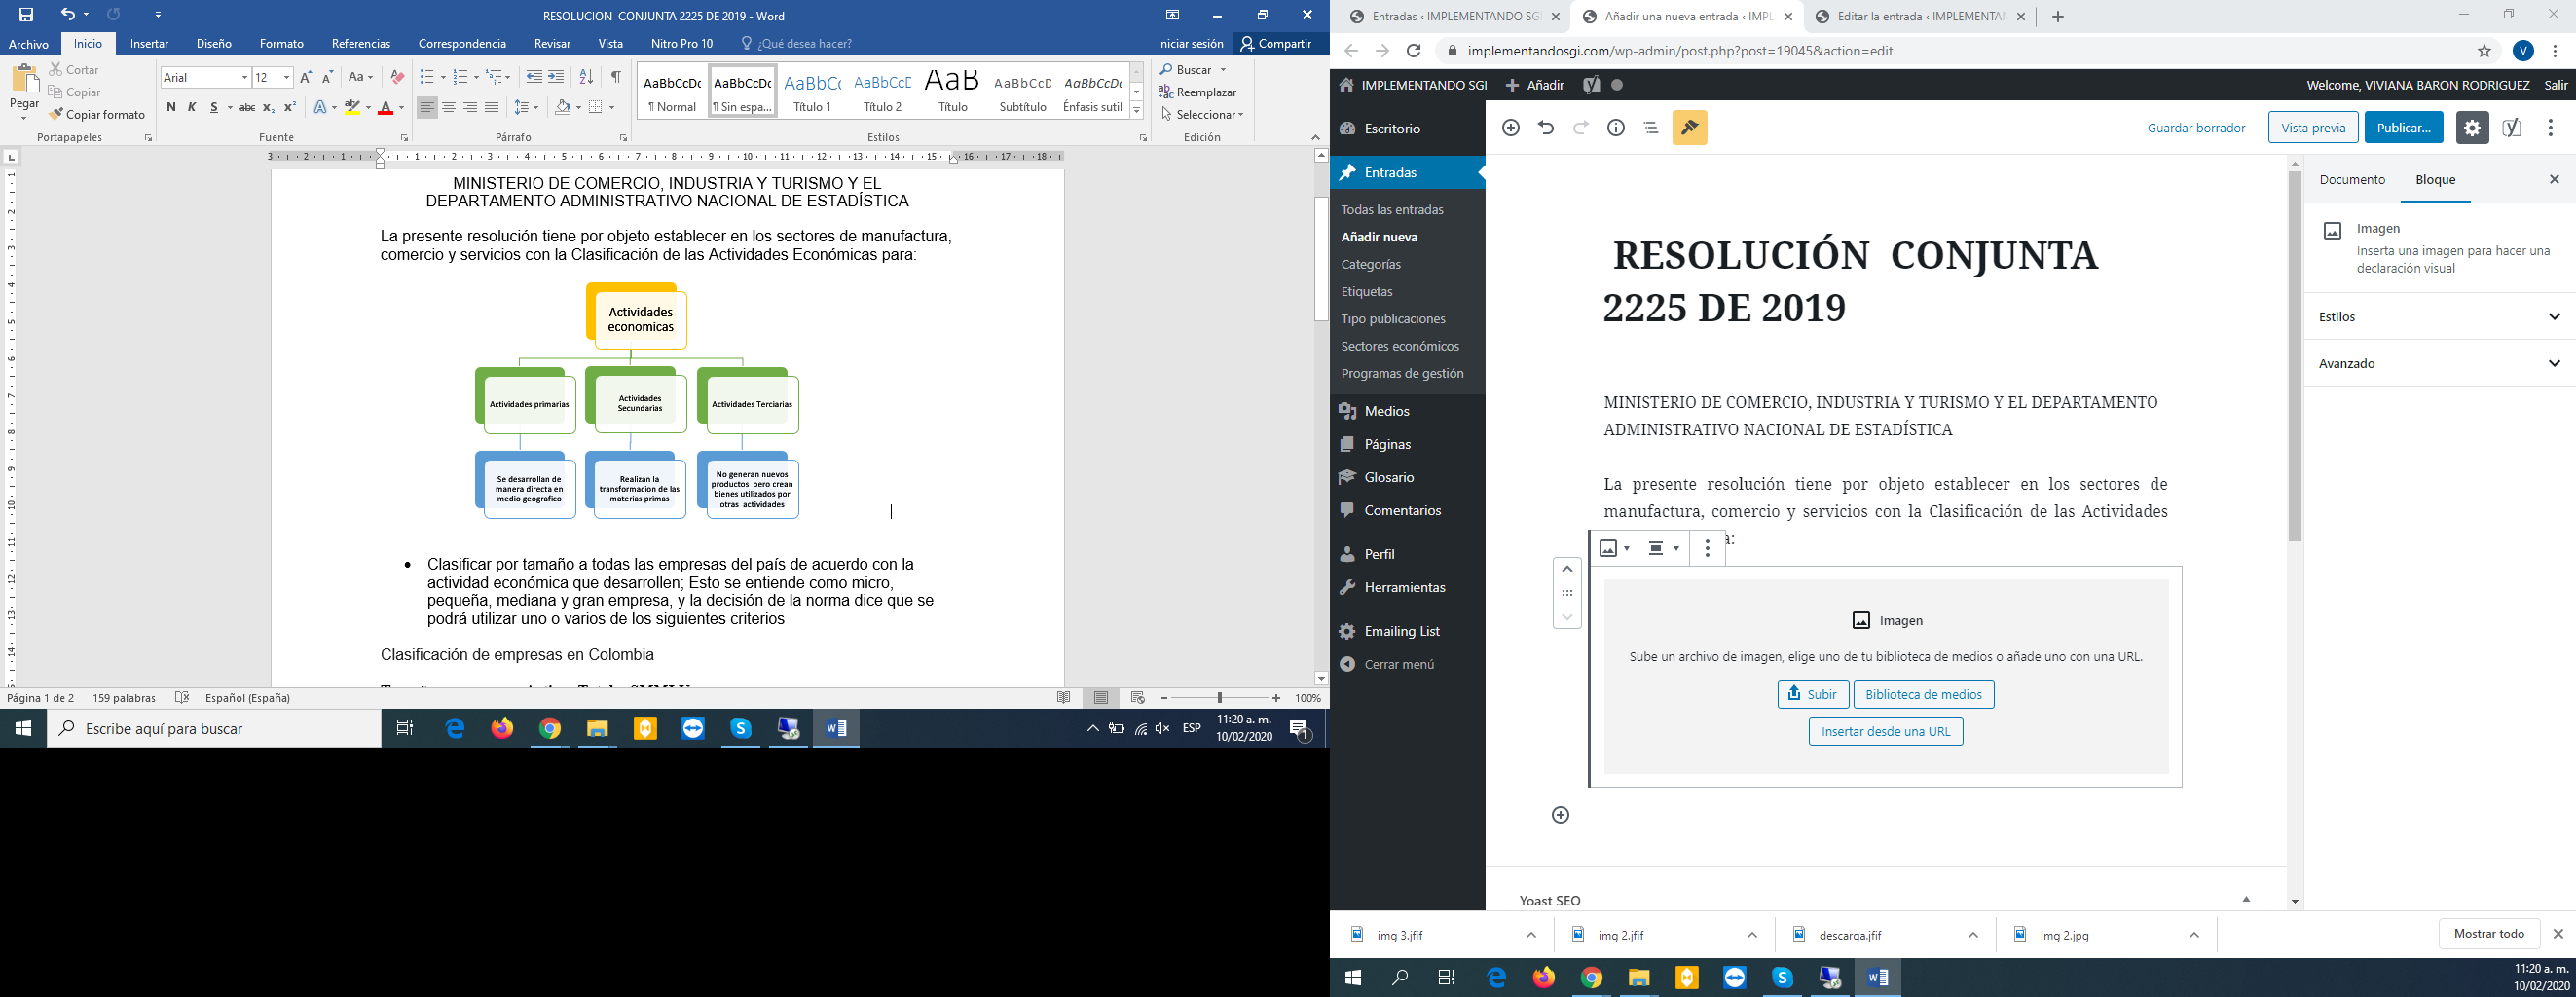Open Chrome from the Windows taskbar
Screen dimensions: 2576x997
[x=550, y=729]
